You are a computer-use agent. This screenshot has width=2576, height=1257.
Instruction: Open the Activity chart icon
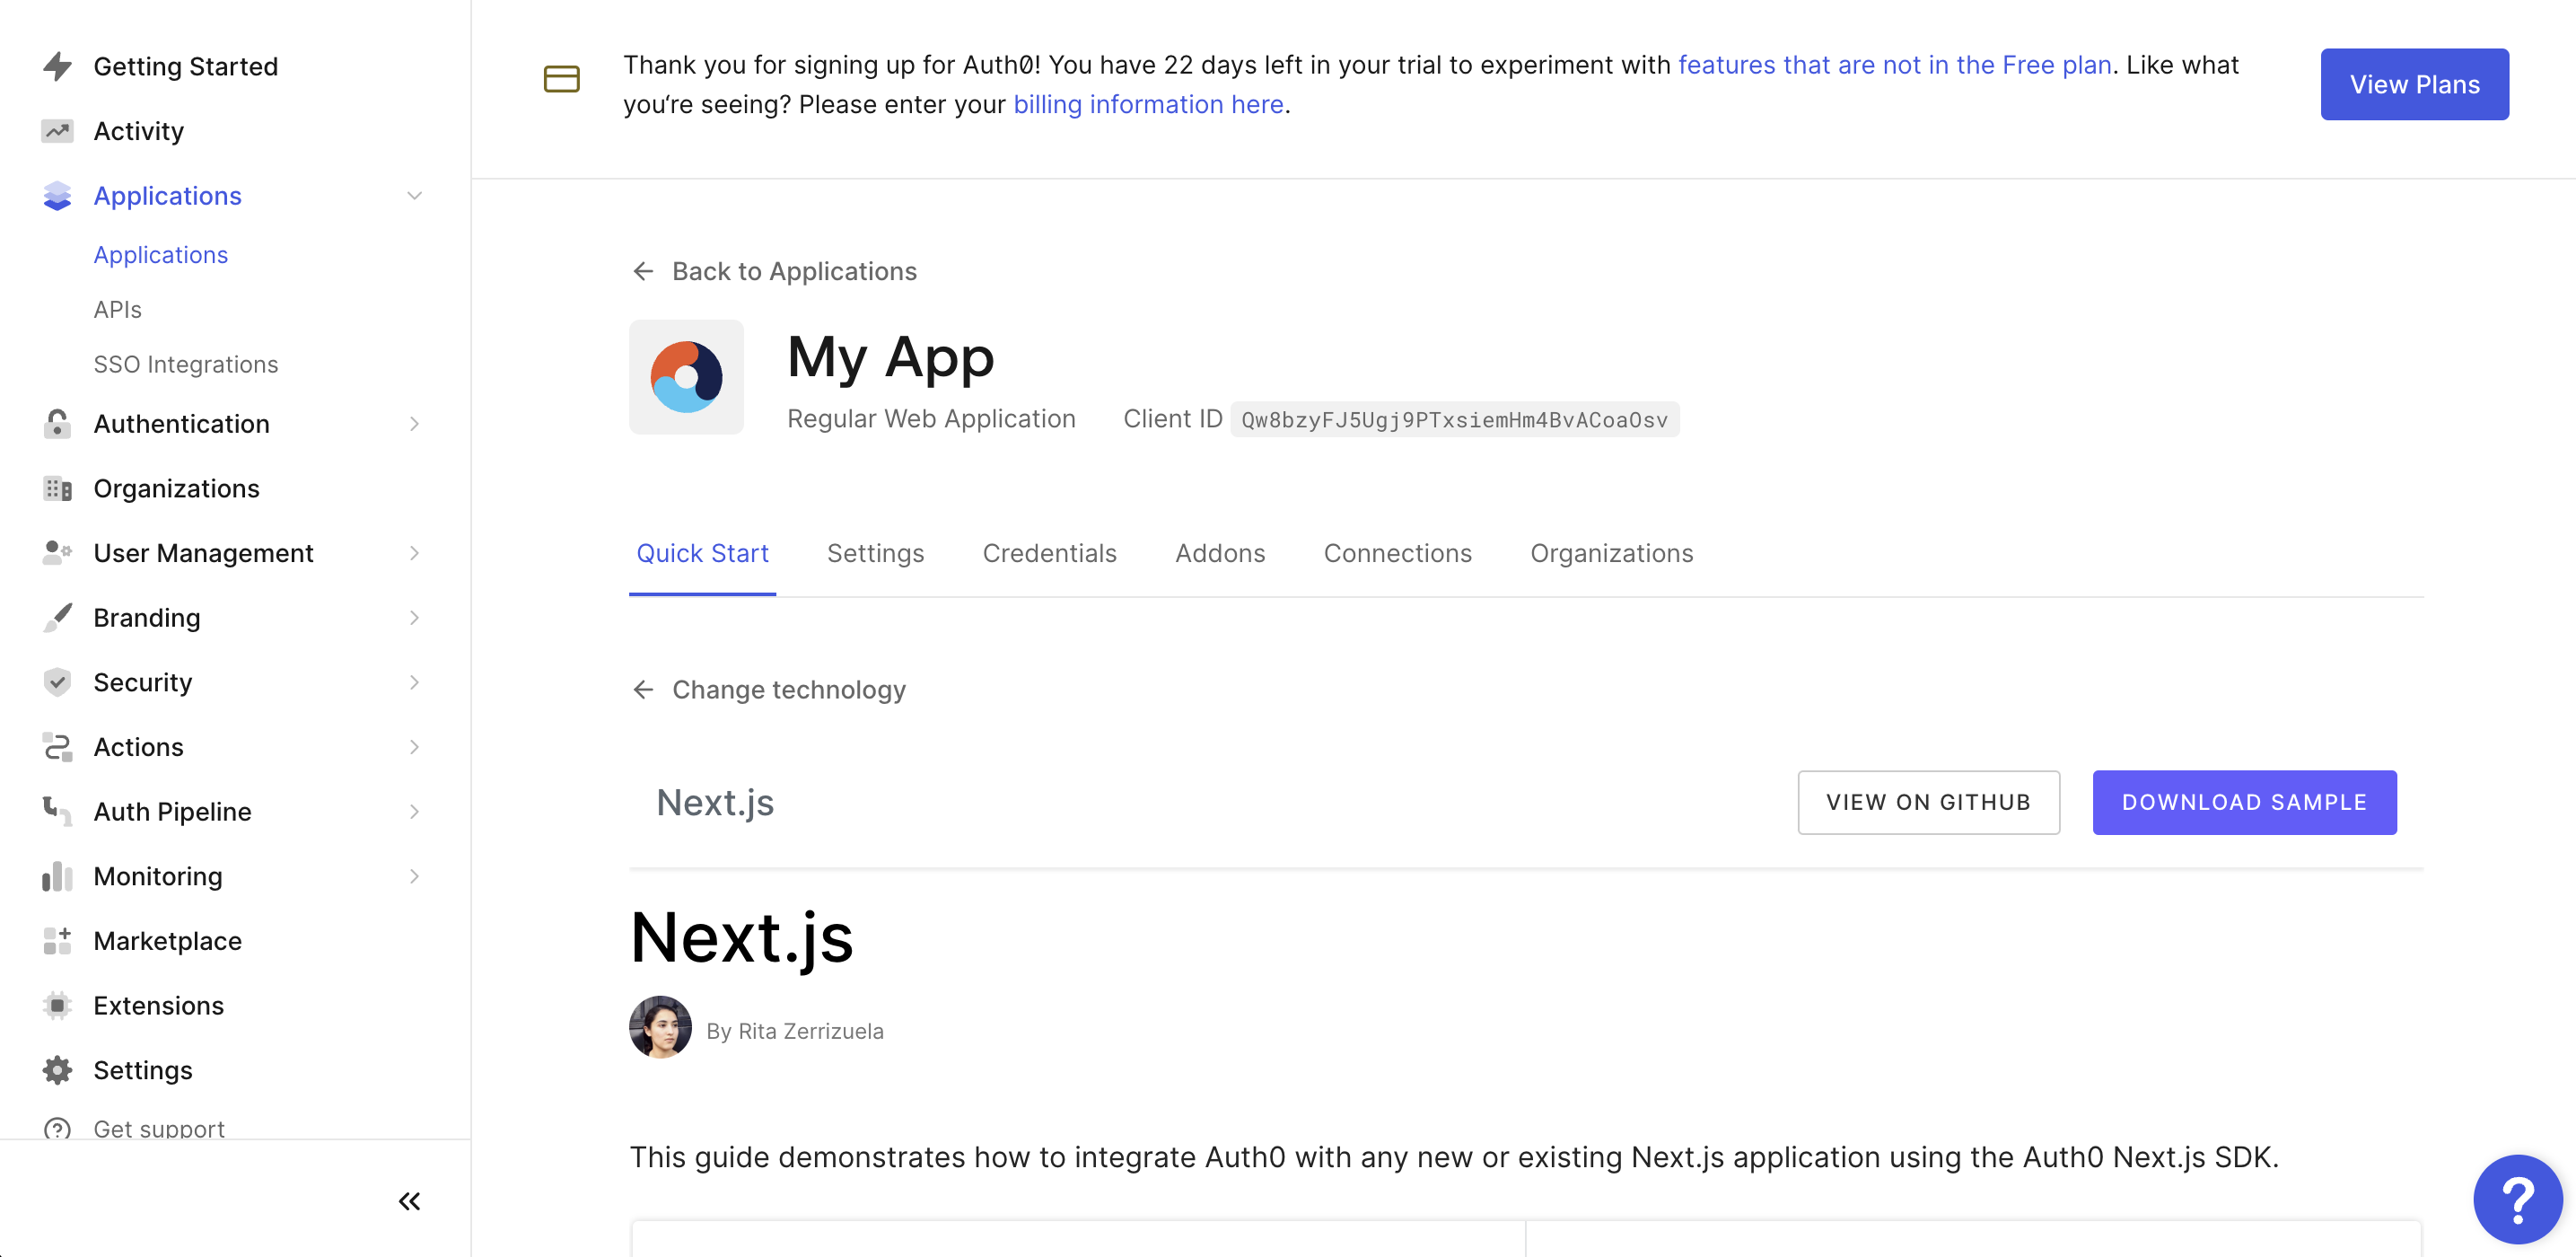click(57, 130)
